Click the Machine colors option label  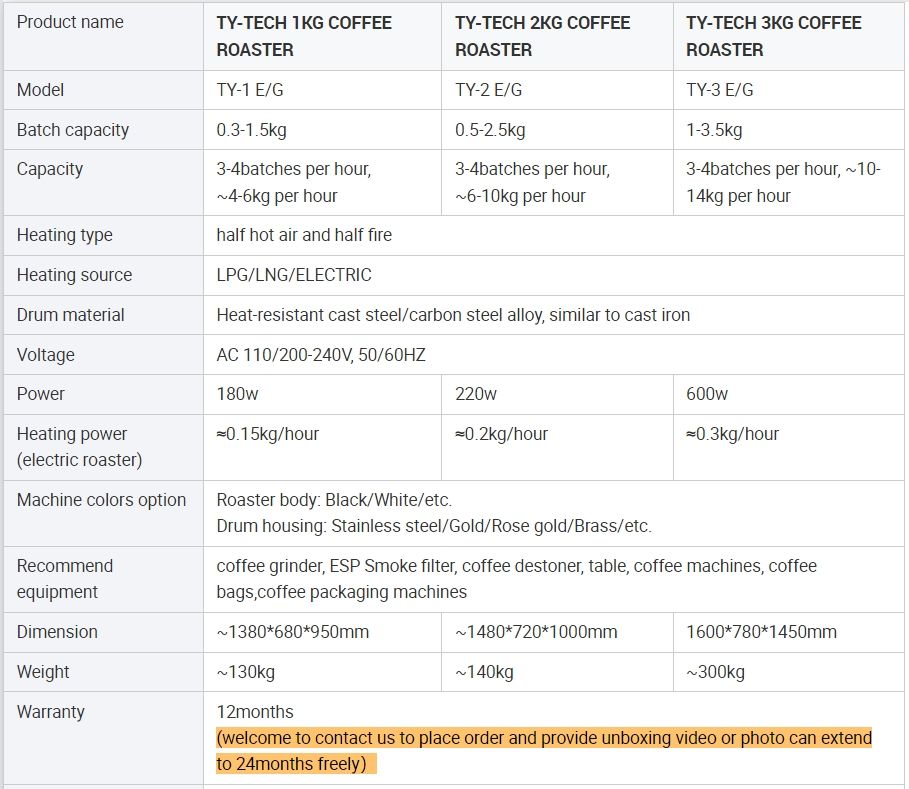click(x=101, y=500)
